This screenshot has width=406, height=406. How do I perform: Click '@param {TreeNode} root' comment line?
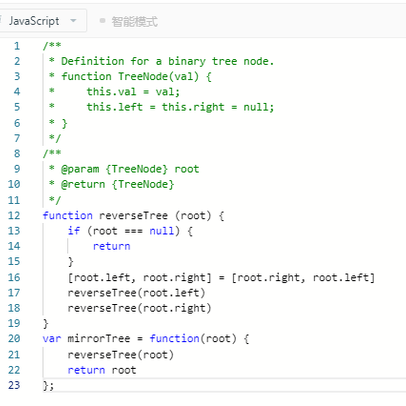130,169
